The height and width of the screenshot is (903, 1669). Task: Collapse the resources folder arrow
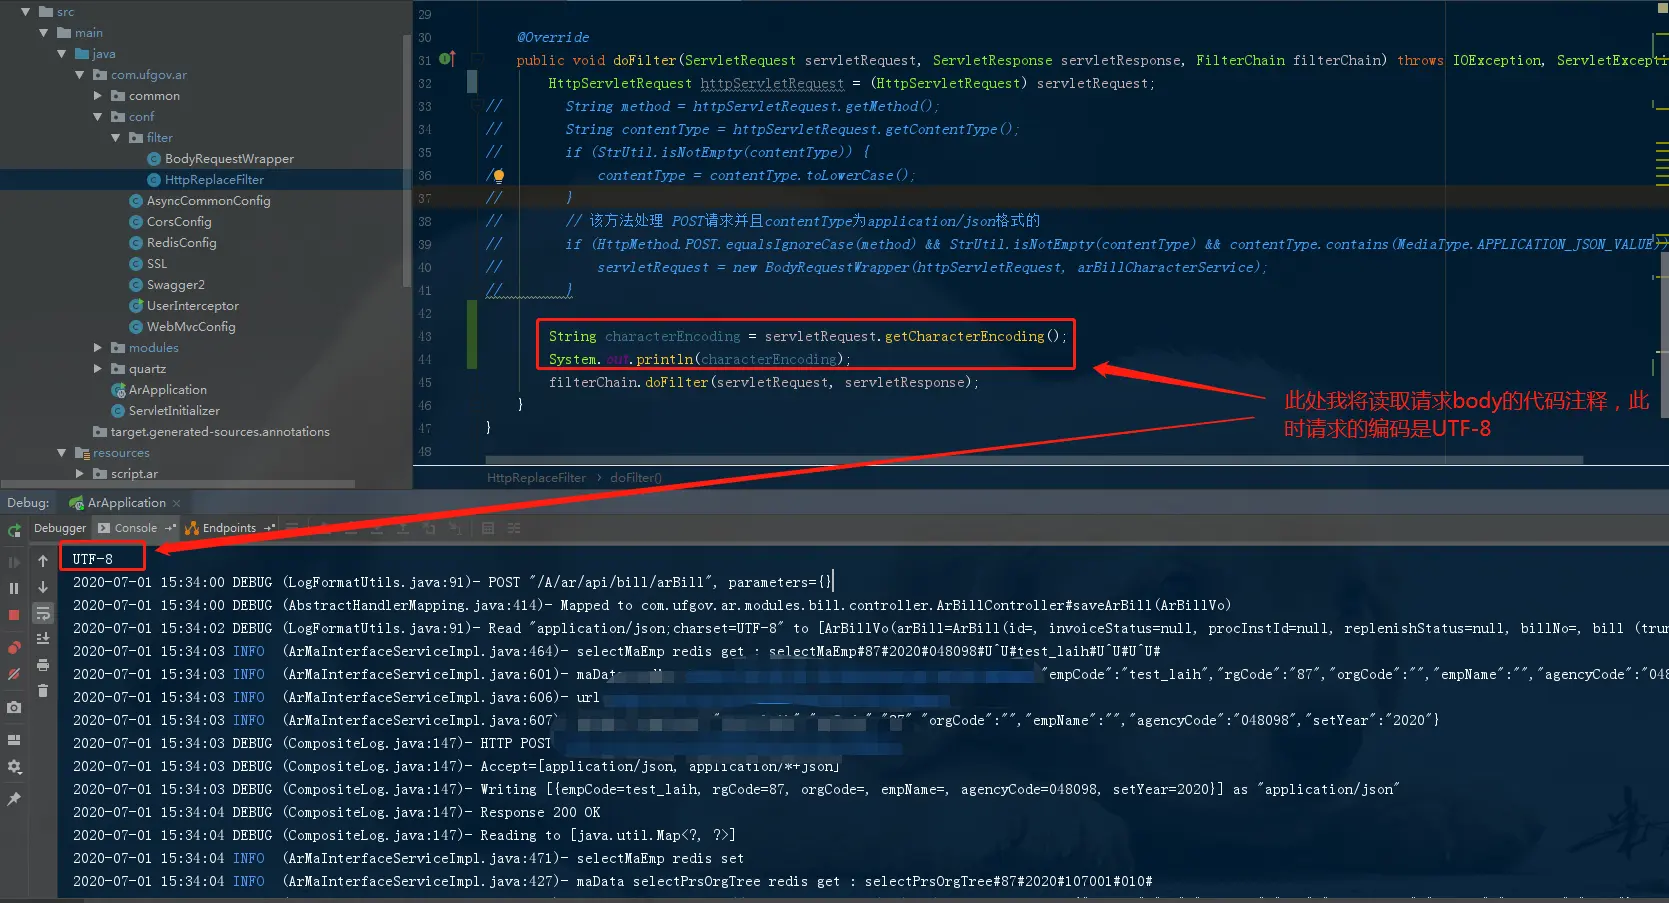point(62,453)
